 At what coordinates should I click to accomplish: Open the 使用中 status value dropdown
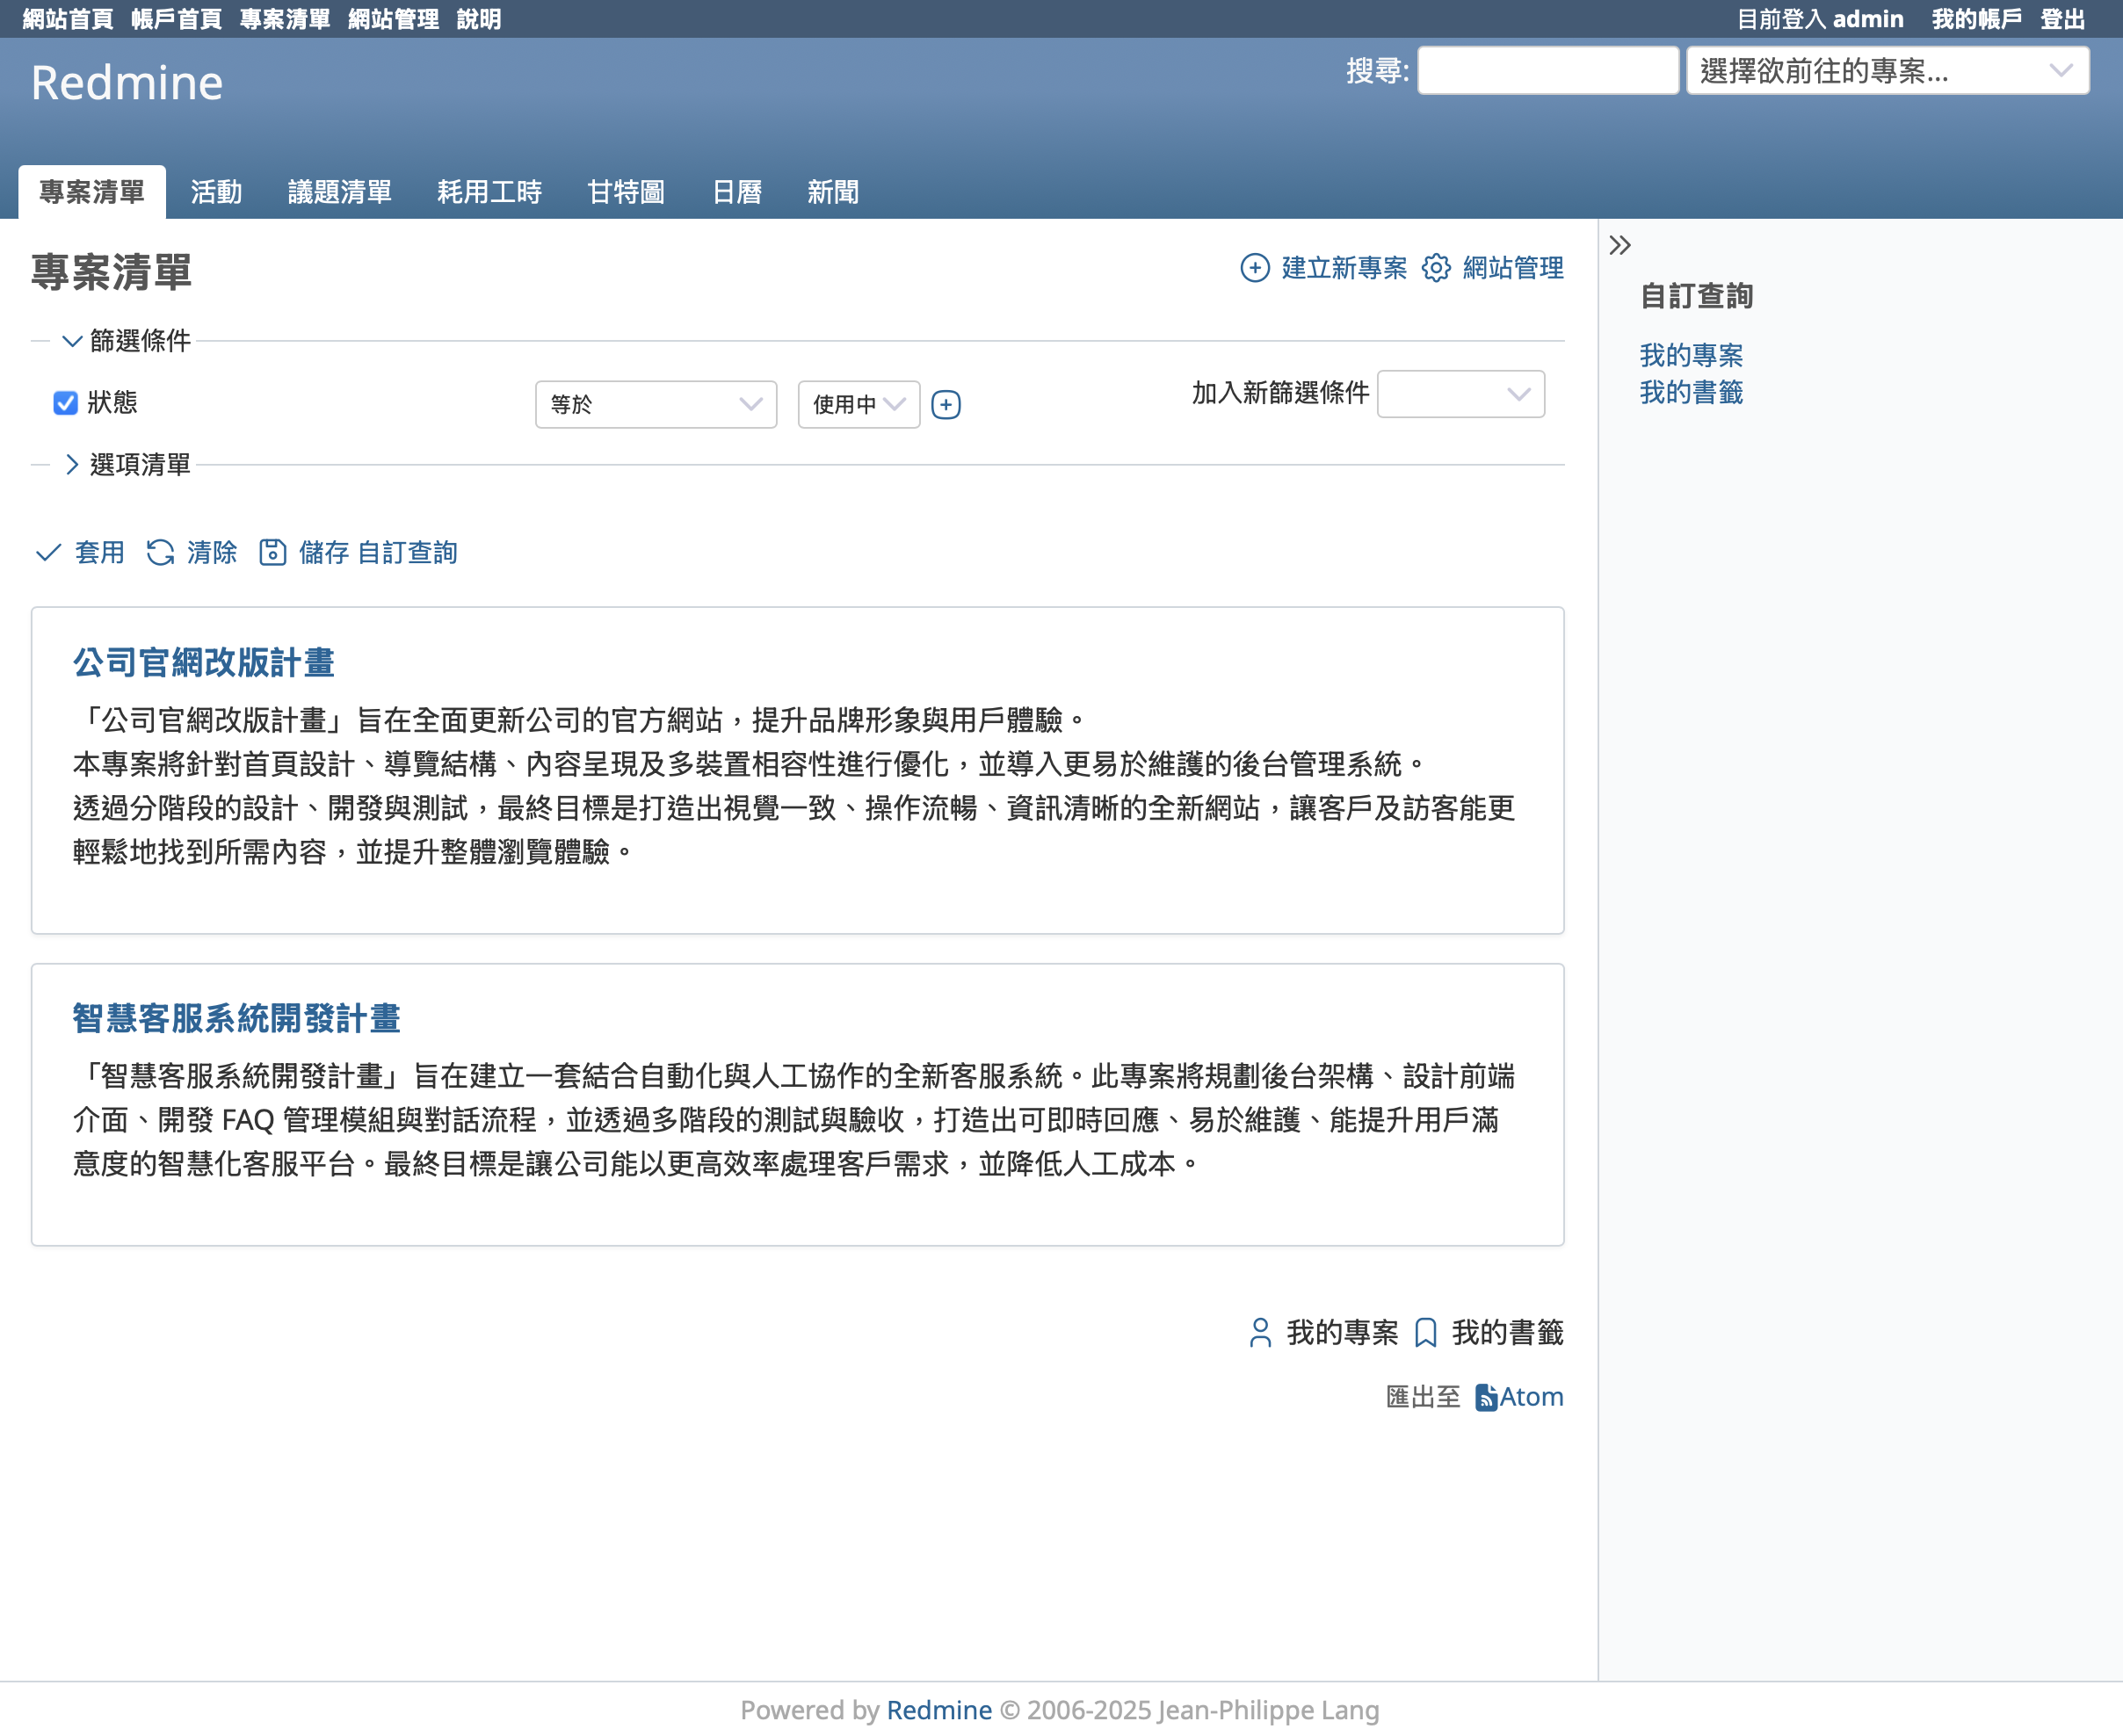coord(859,405)
